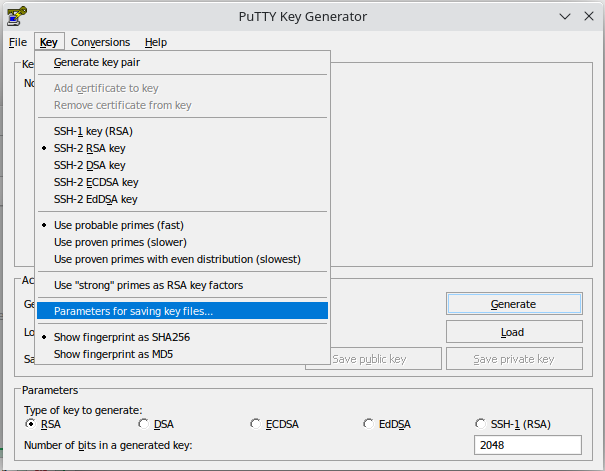605x471 pixels.
Task: Click the number of bits field showing 2048
Action: click(528, 445)
